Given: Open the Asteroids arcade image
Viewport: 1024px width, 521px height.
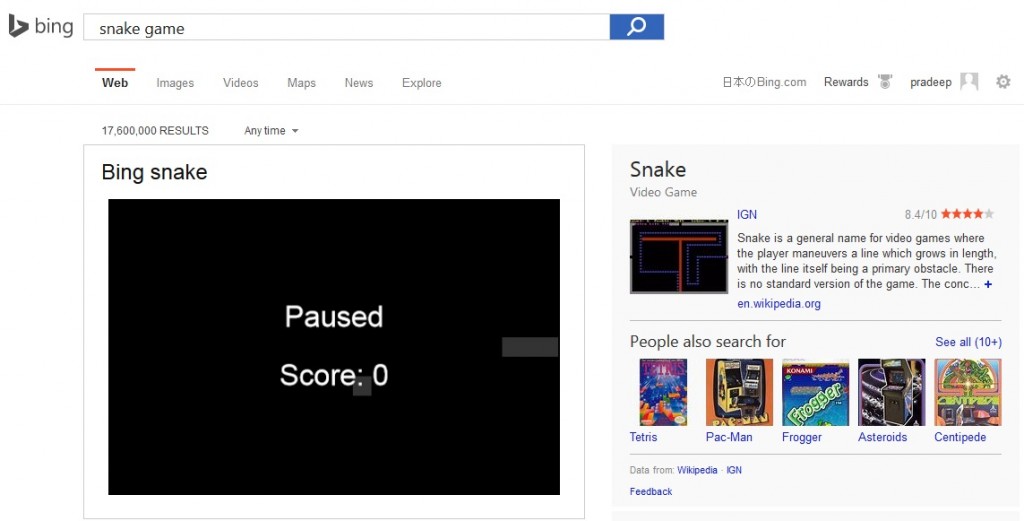Looking at the screenshot, I should pos(891,392).
